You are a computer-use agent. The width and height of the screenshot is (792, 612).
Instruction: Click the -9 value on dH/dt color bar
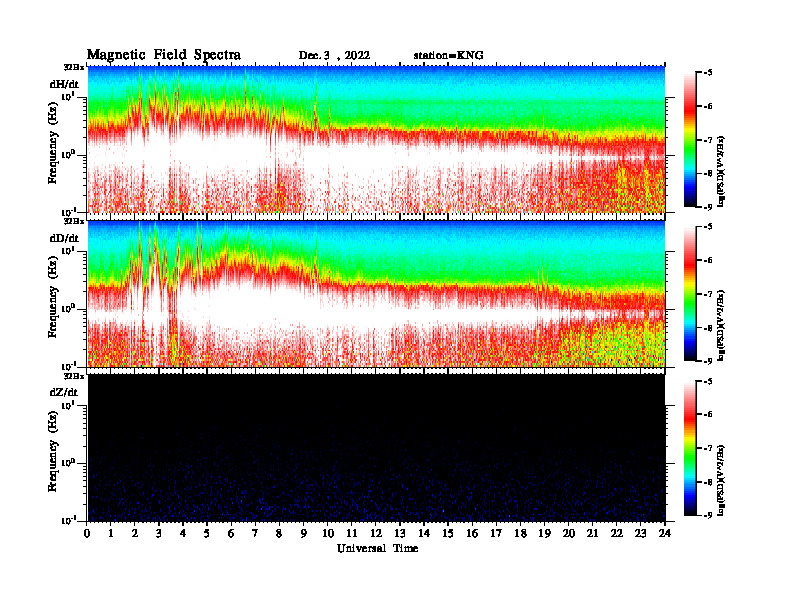(708, 207)
